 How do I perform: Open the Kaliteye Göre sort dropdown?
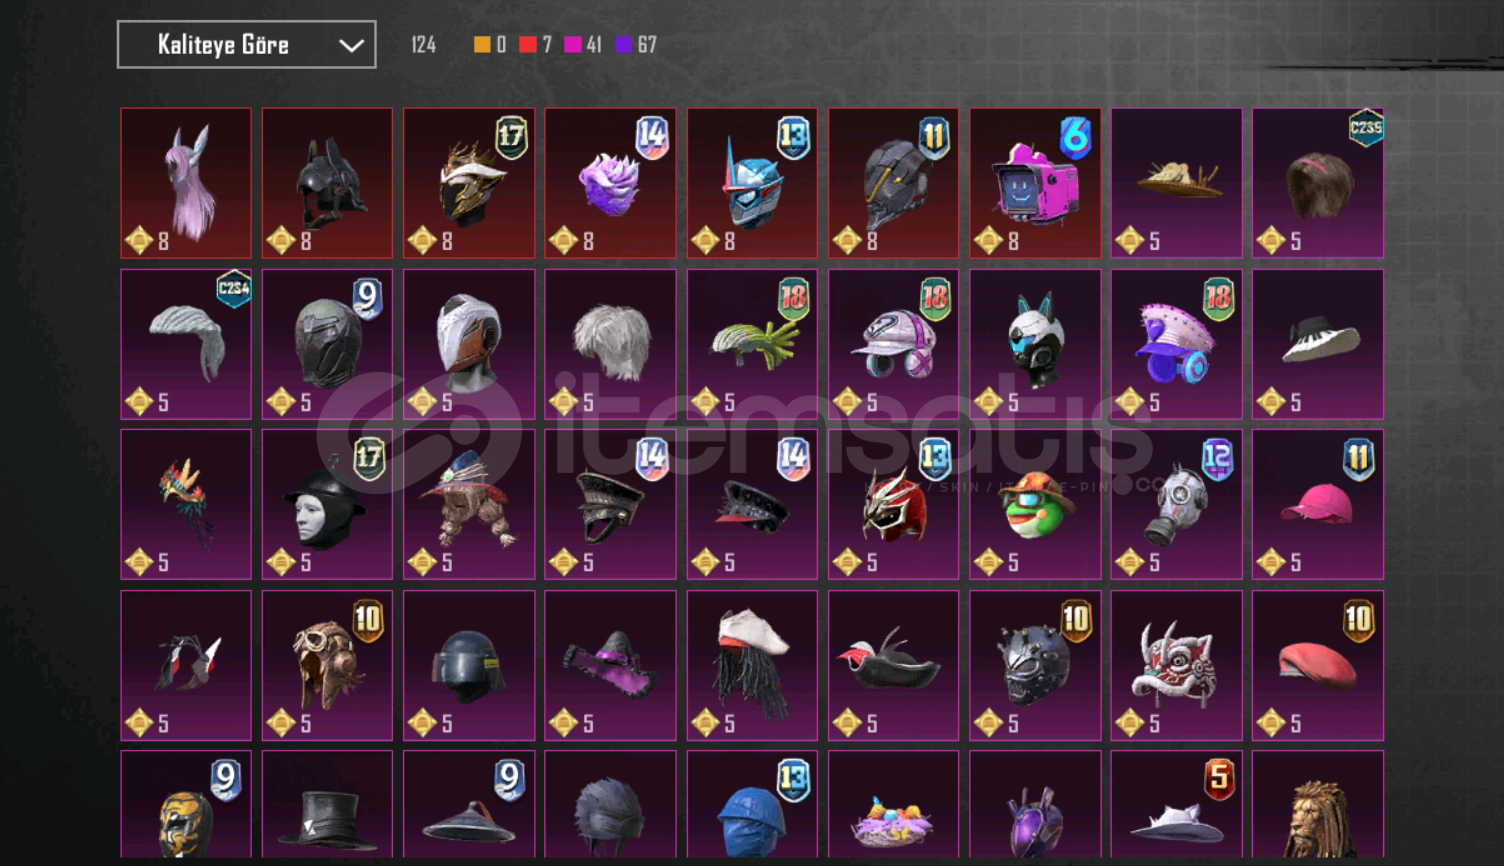click(246, 45)
